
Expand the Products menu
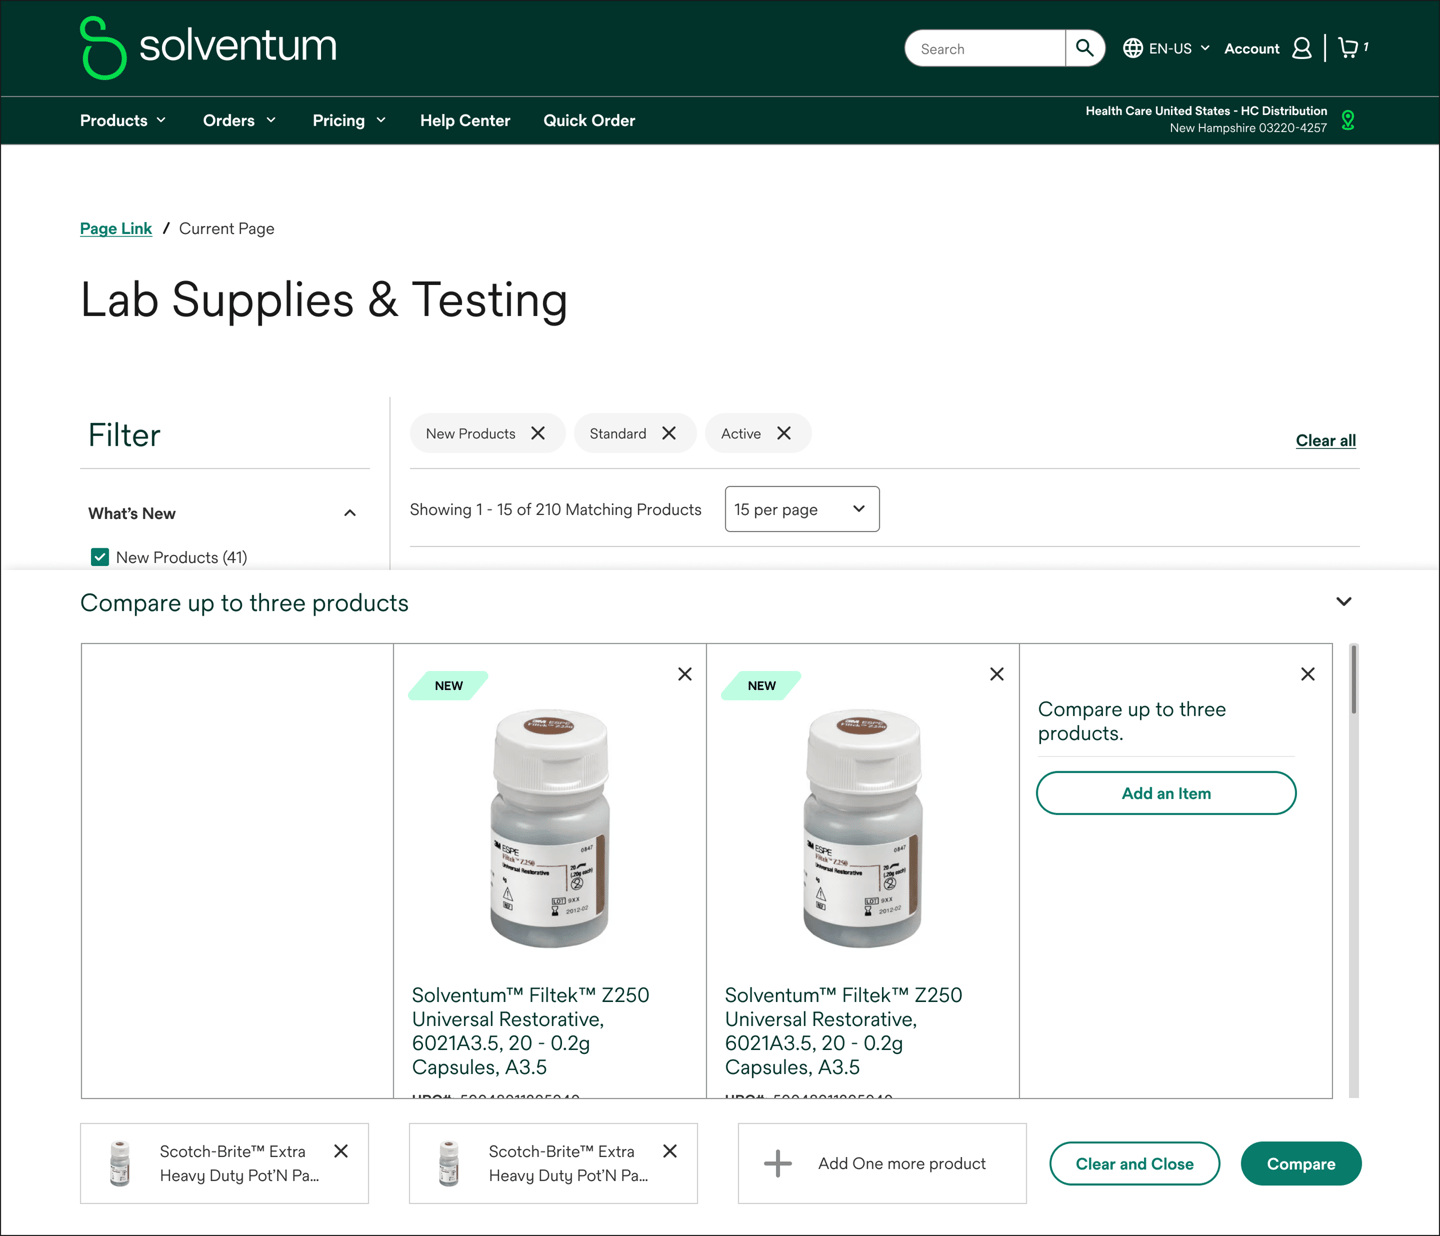click(x=123, y=120)
